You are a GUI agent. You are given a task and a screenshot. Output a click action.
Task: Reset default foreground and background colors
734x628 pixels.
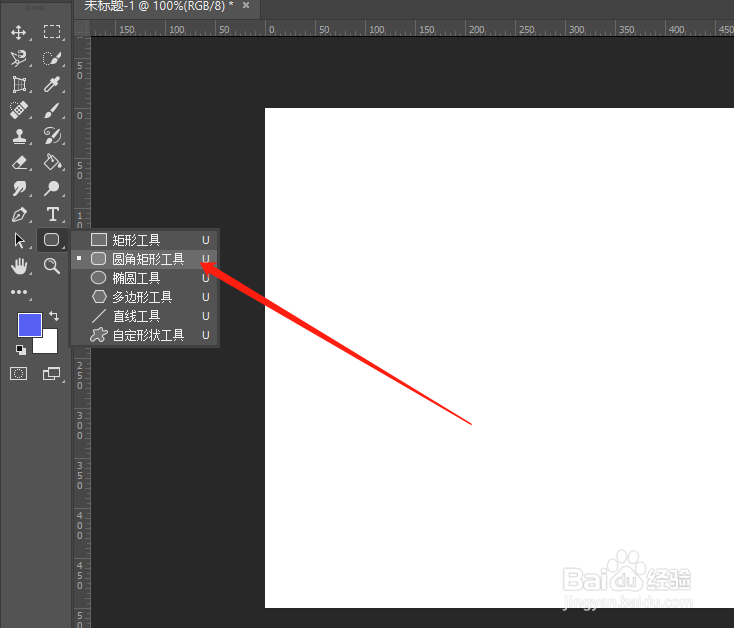click(21, 350)
